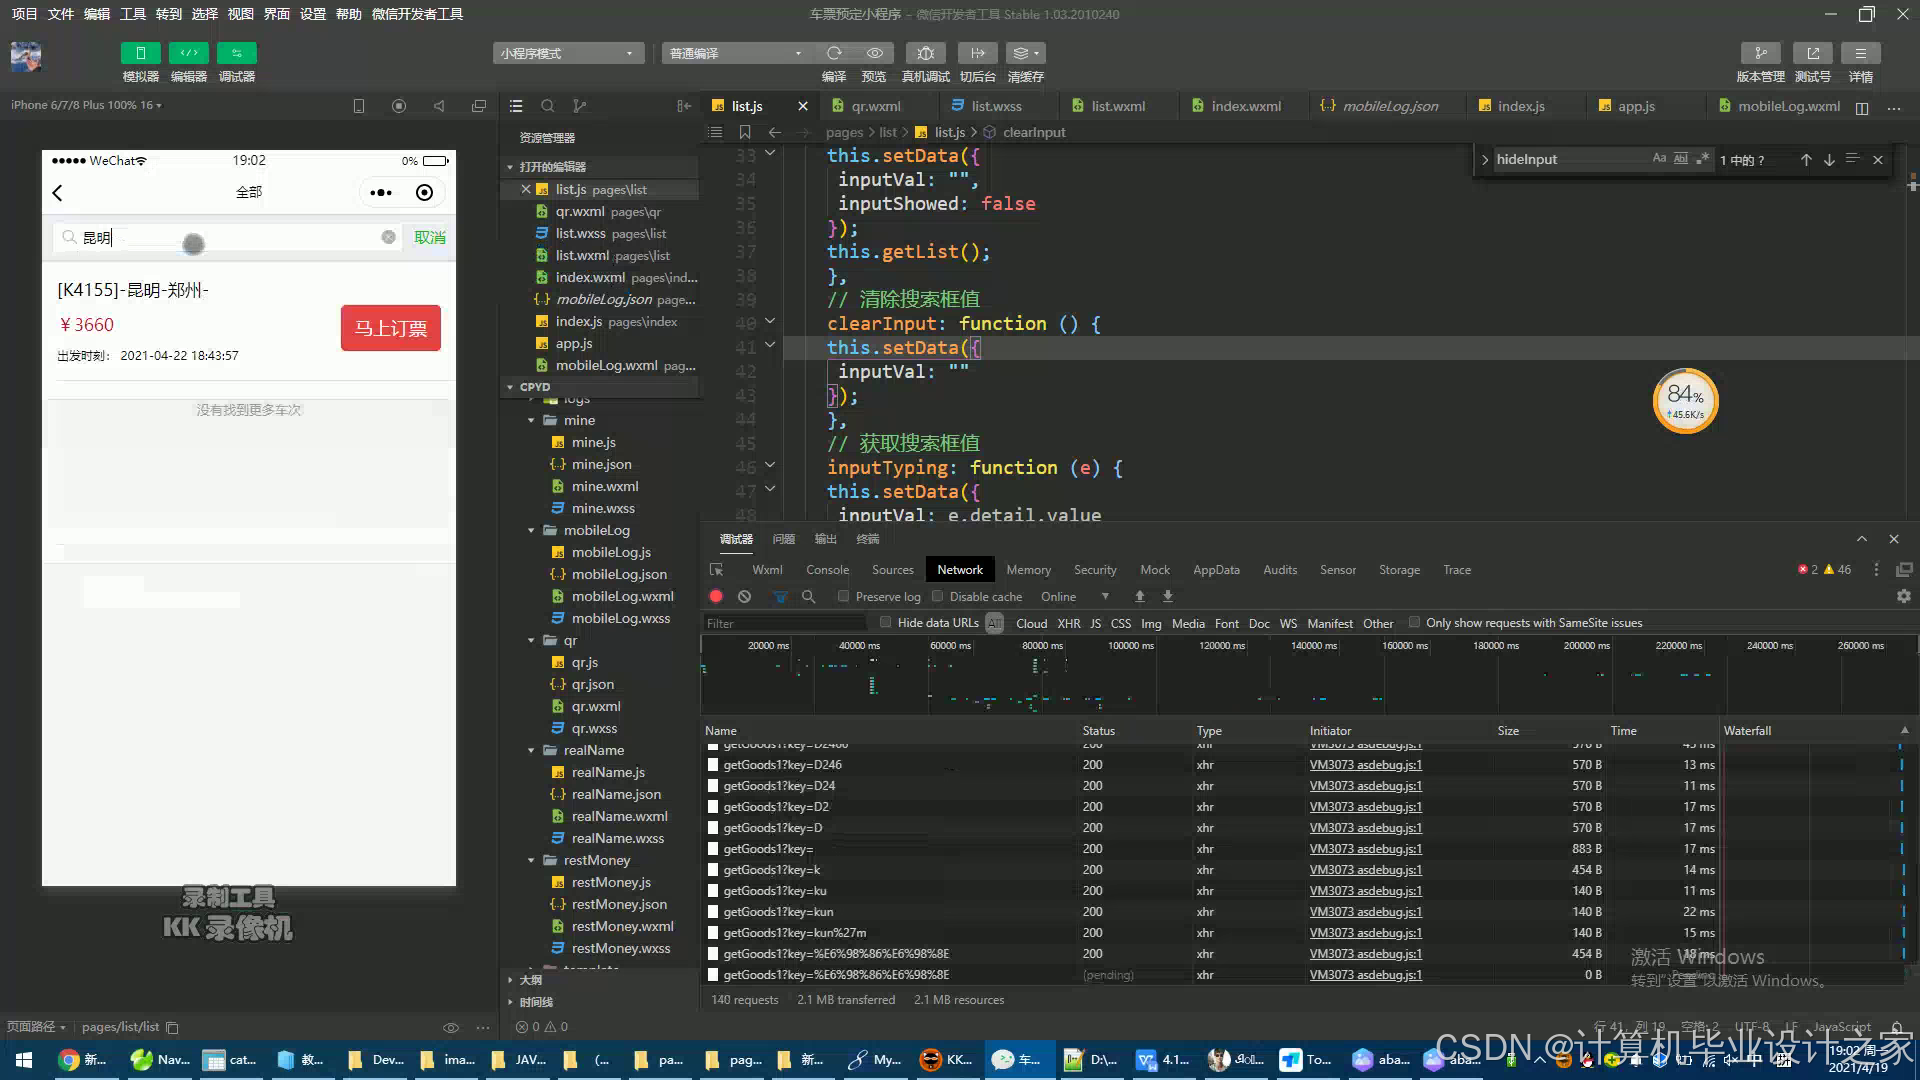Click the 马上订票 button

[390, 328]
